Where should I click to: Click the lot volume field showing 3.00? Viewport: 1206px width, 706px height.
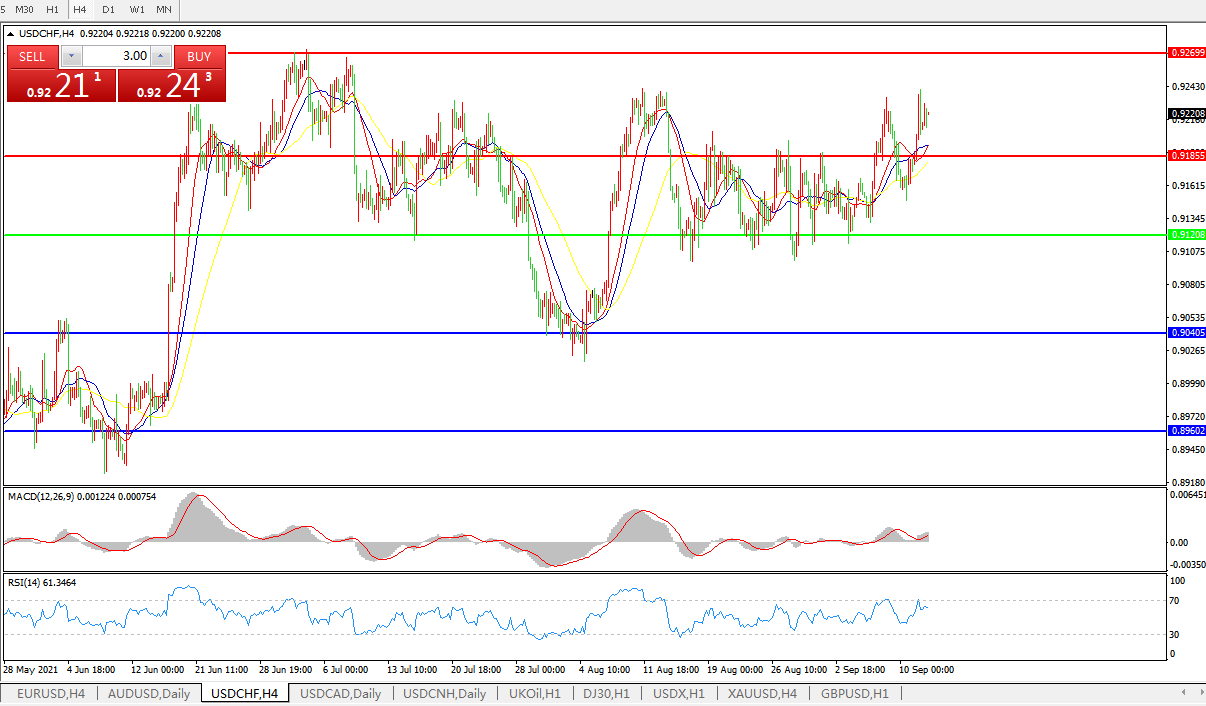(115, 57)
